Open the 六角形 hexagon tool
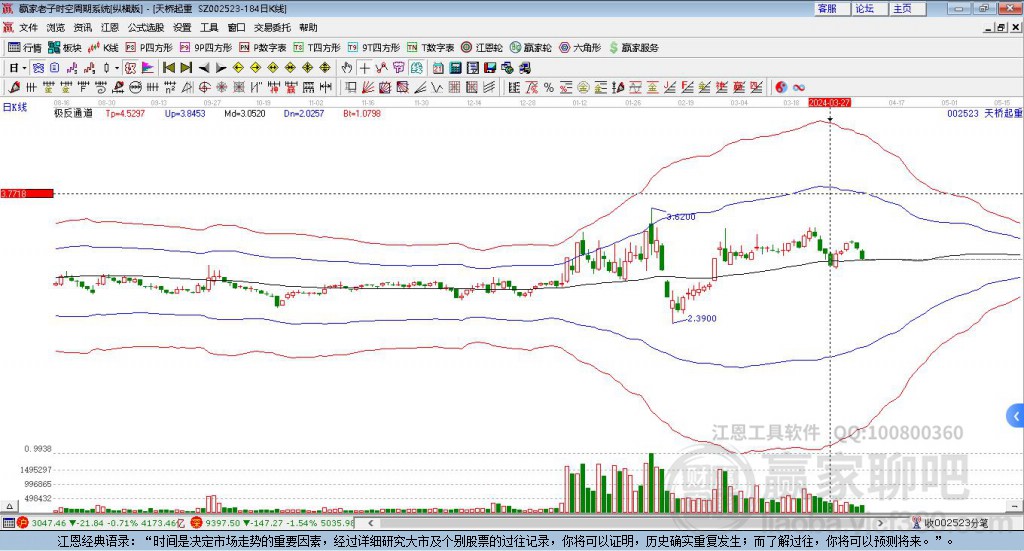 [x=580, y=48]
